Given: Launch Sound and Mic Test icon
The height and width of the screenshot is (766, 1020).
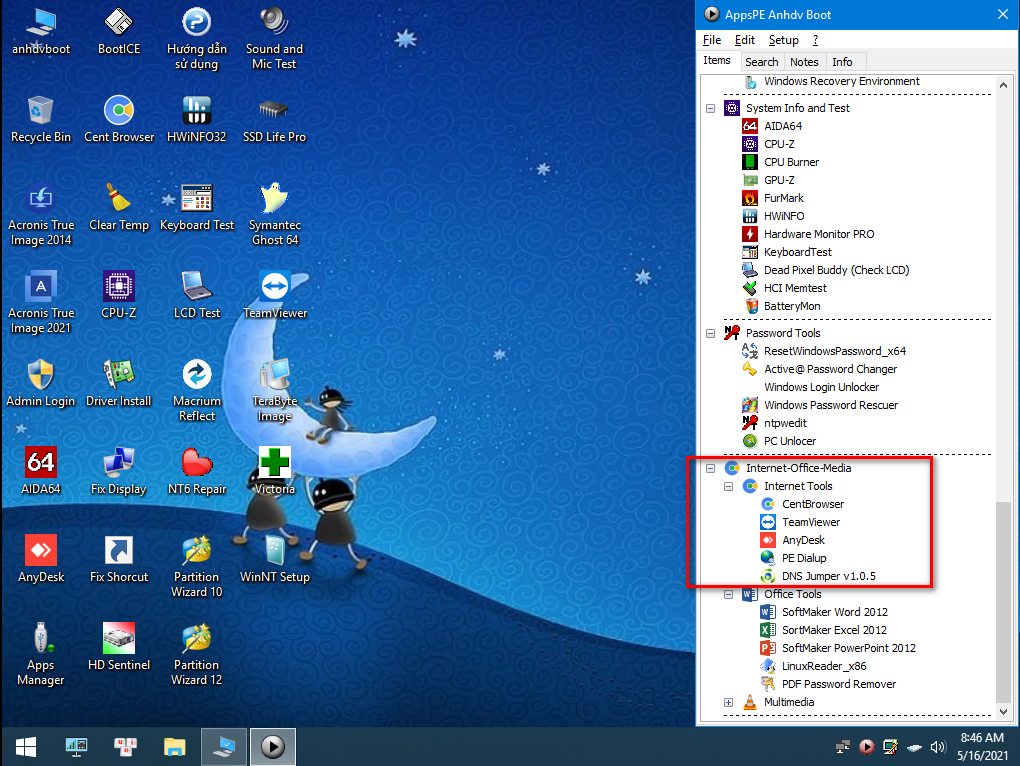Looking at the screenshot, I should point(274,38).
